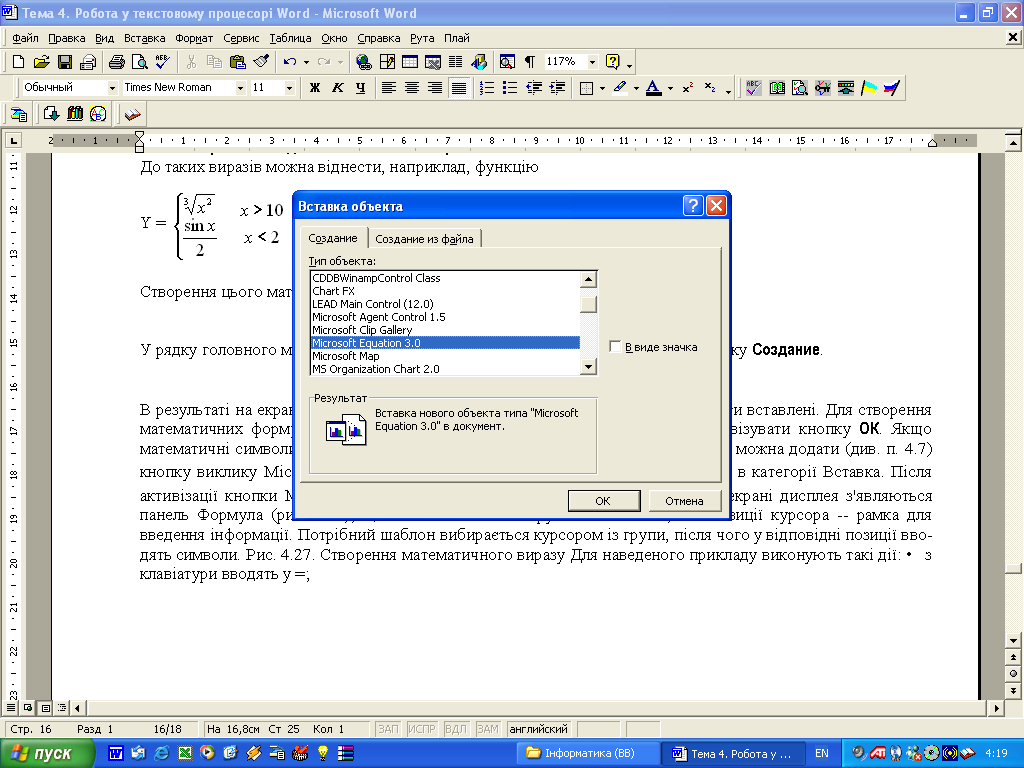Select Microsoft Equation 3.0 in list

(445, 343)
